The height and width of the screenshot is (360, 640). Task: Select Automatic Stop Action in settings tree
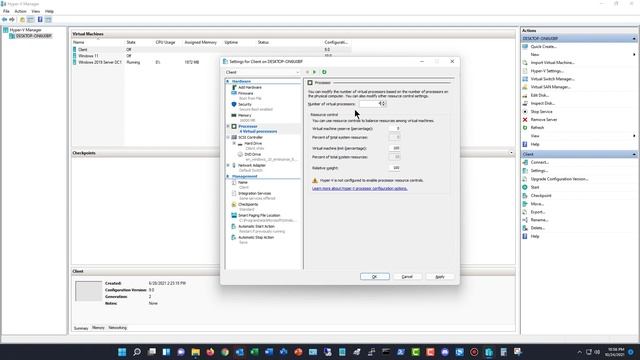(x=256, y=238)
